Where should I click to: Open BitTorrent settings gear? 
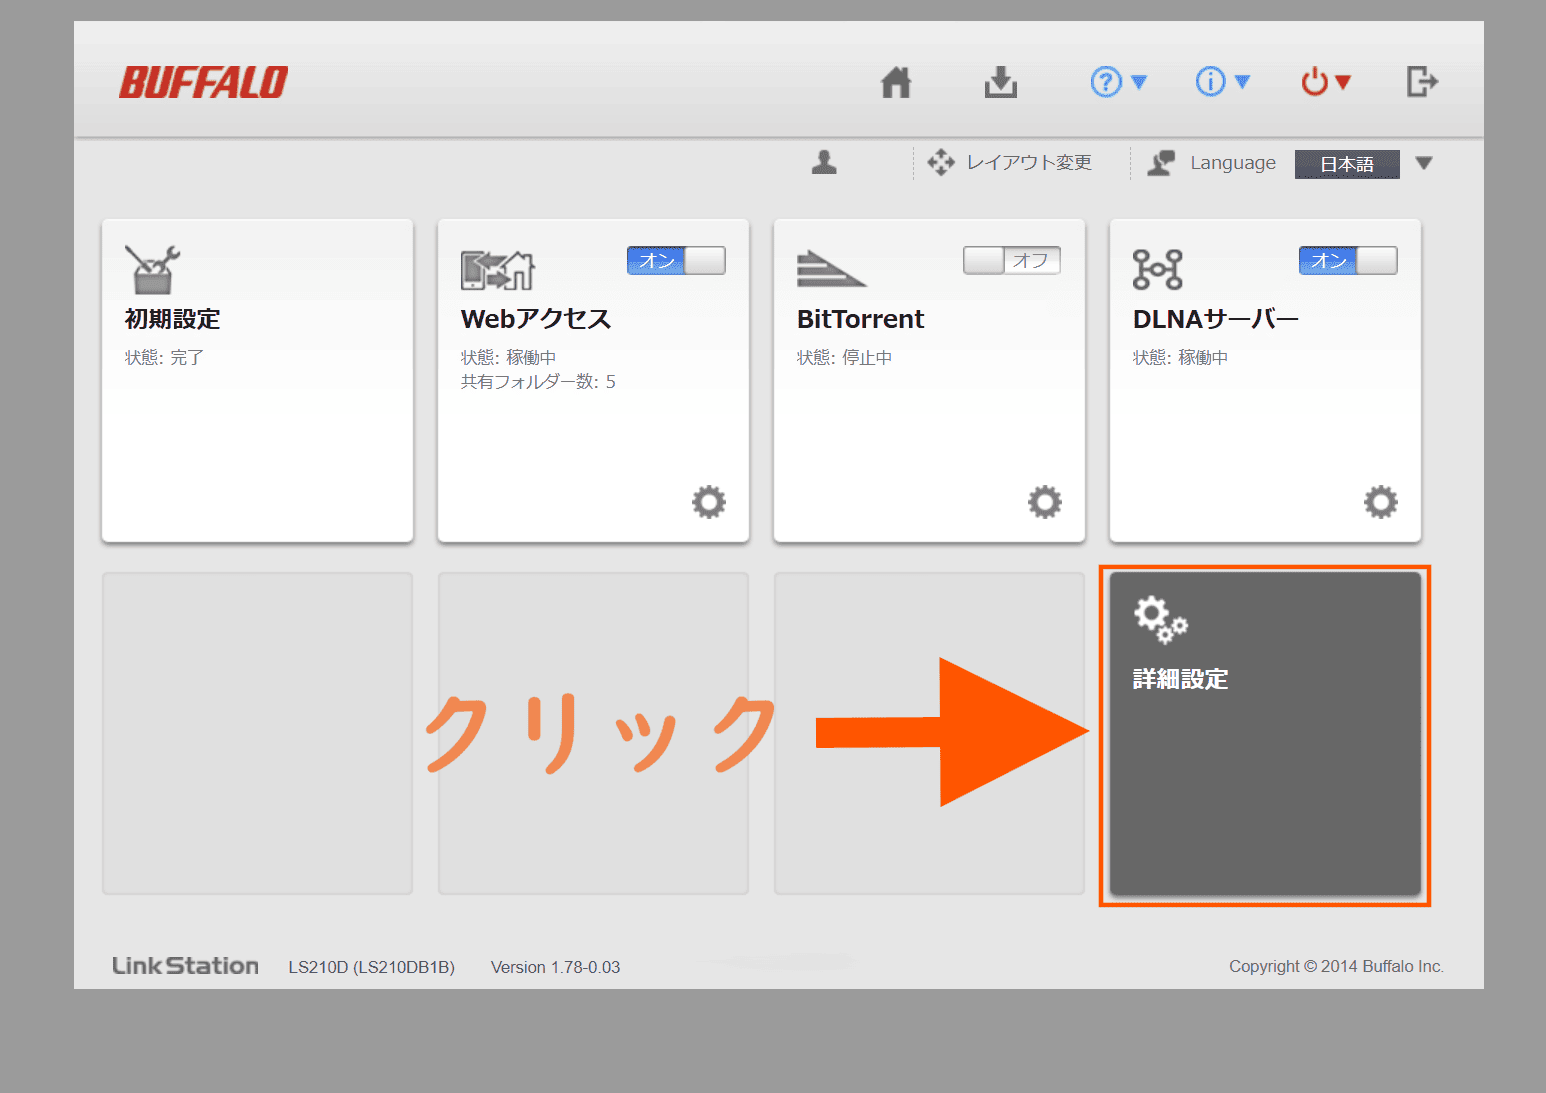pyautogui.click(x=1045, y=502)
